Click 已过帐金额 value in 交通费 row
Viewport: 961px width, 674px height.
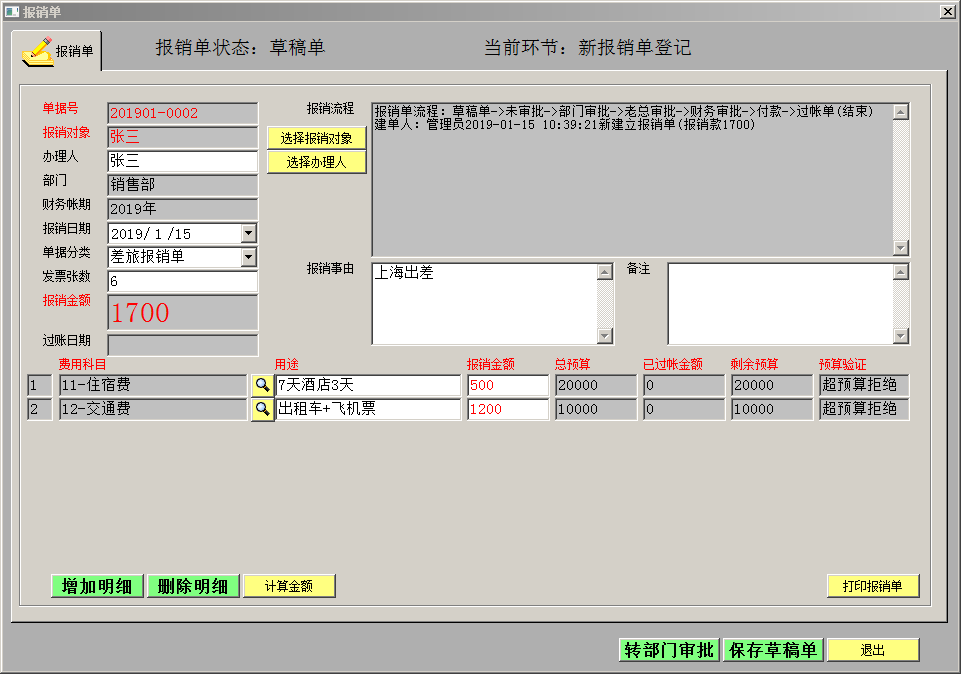pos(684,409)
